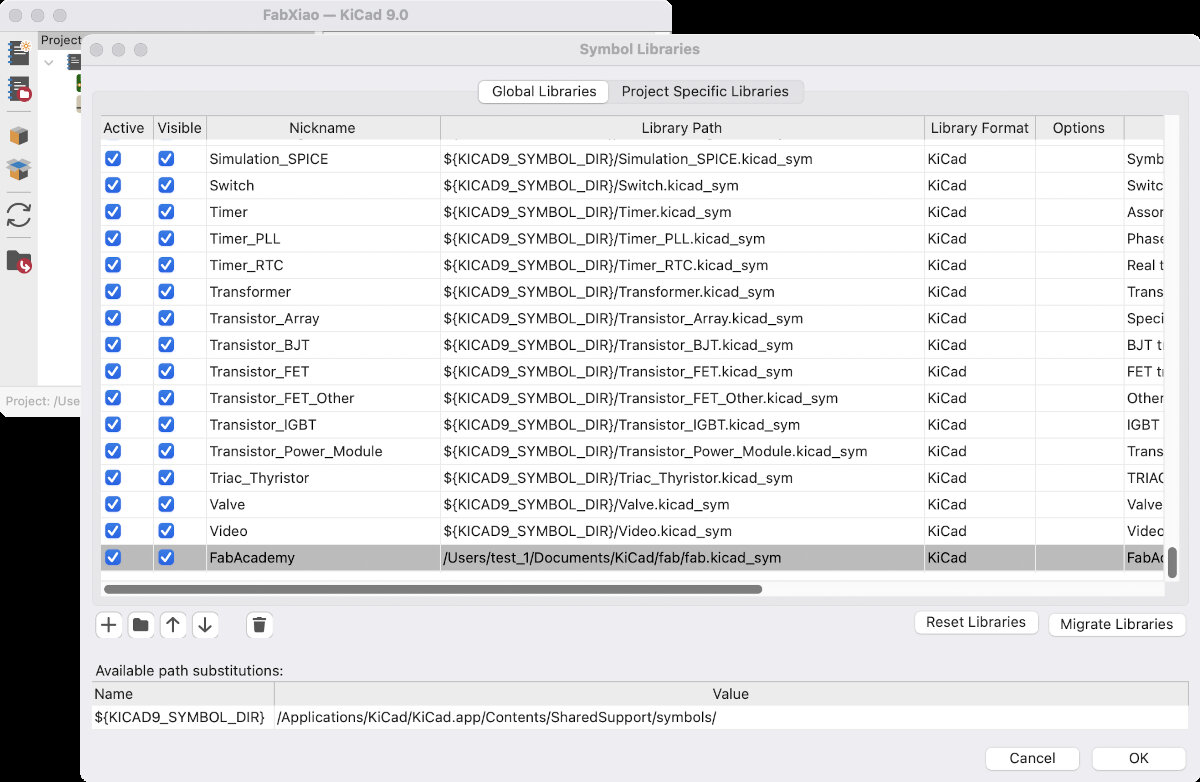Click FabAcademy path /Users/test_1/Documents/KiCad/fab/fab.kicad_sym
This screenshot has height=782, width=1200.
(682, 558)
